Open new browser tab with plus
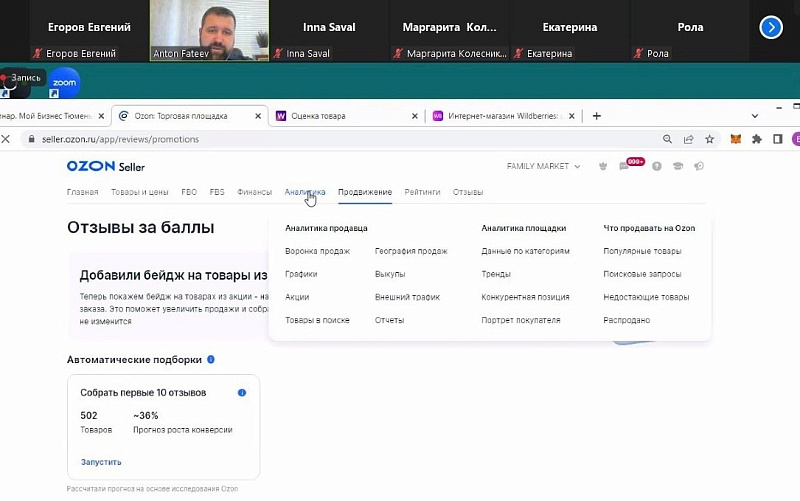Viewport: 800px width, 501px height. (596, 116)
